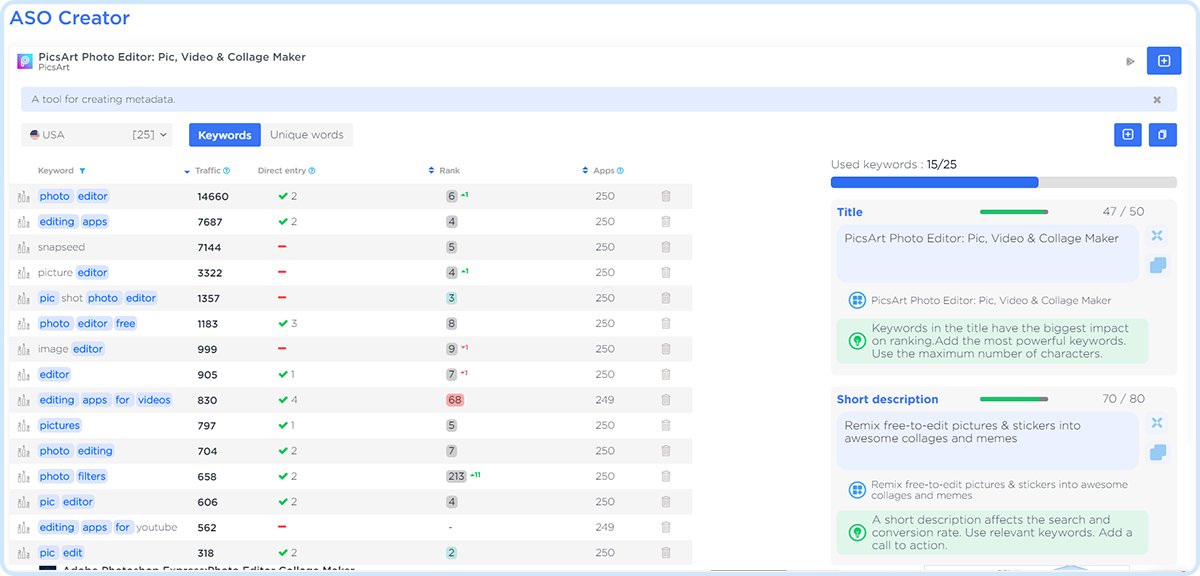
Task: Click the "filters" keyword tag
Action: 92,476
